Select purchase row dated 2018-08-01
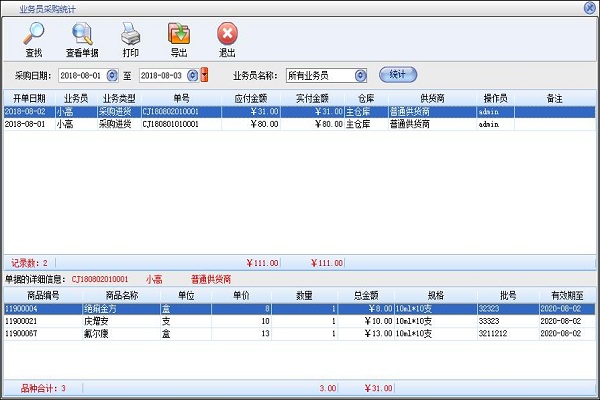 point(300,124)
